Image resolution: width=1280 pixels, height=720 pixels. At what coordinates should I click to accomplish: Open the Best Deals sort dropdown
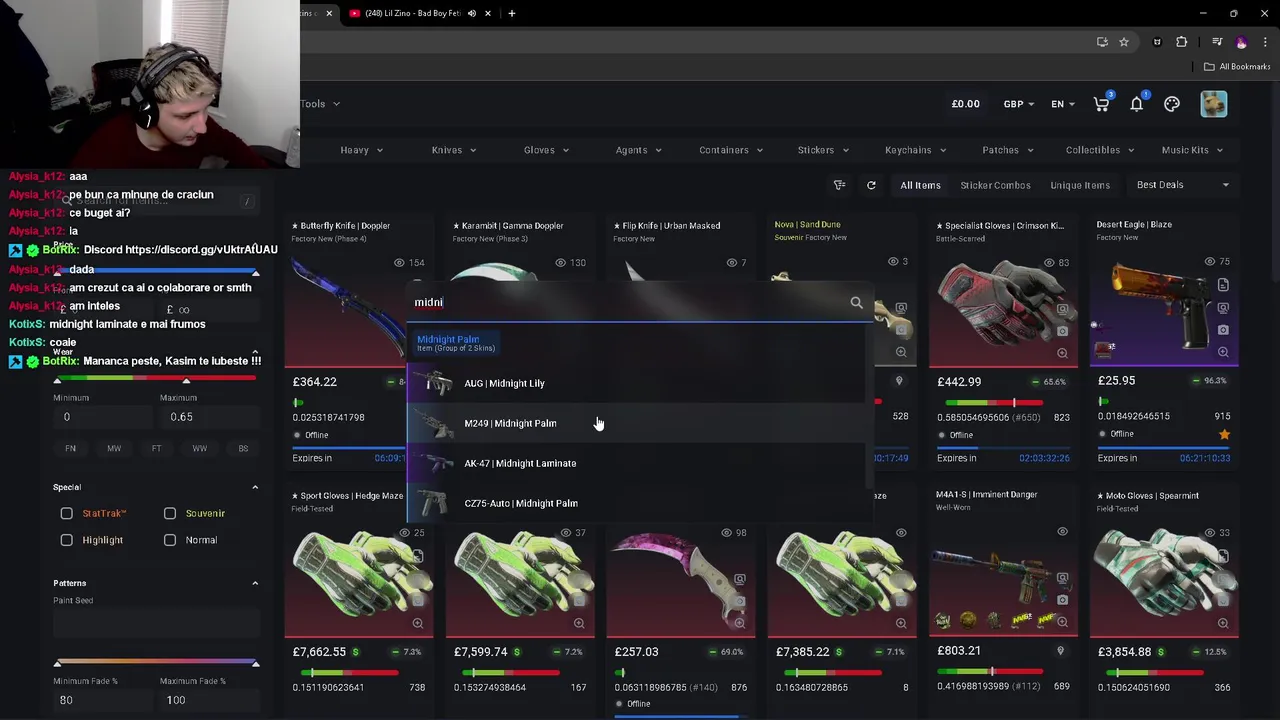(x=1183, y=185)
